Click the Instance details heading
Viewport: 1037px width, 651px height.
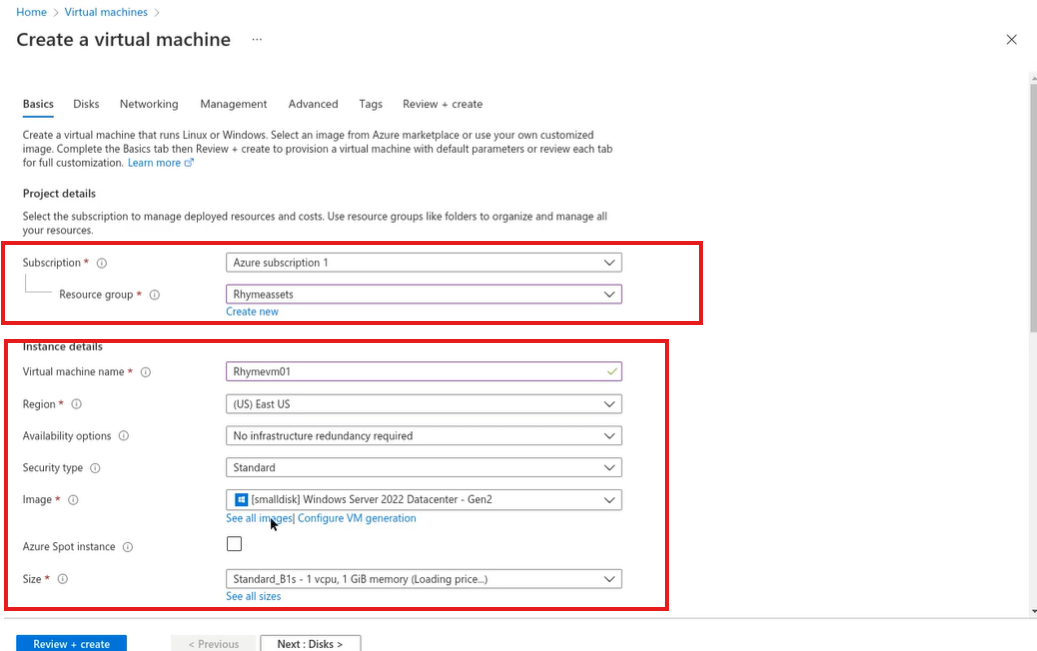pos(62,347)
